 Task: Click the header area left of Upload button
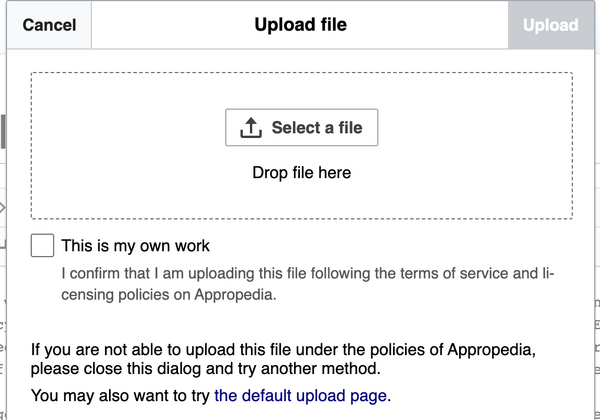[427, 25]
